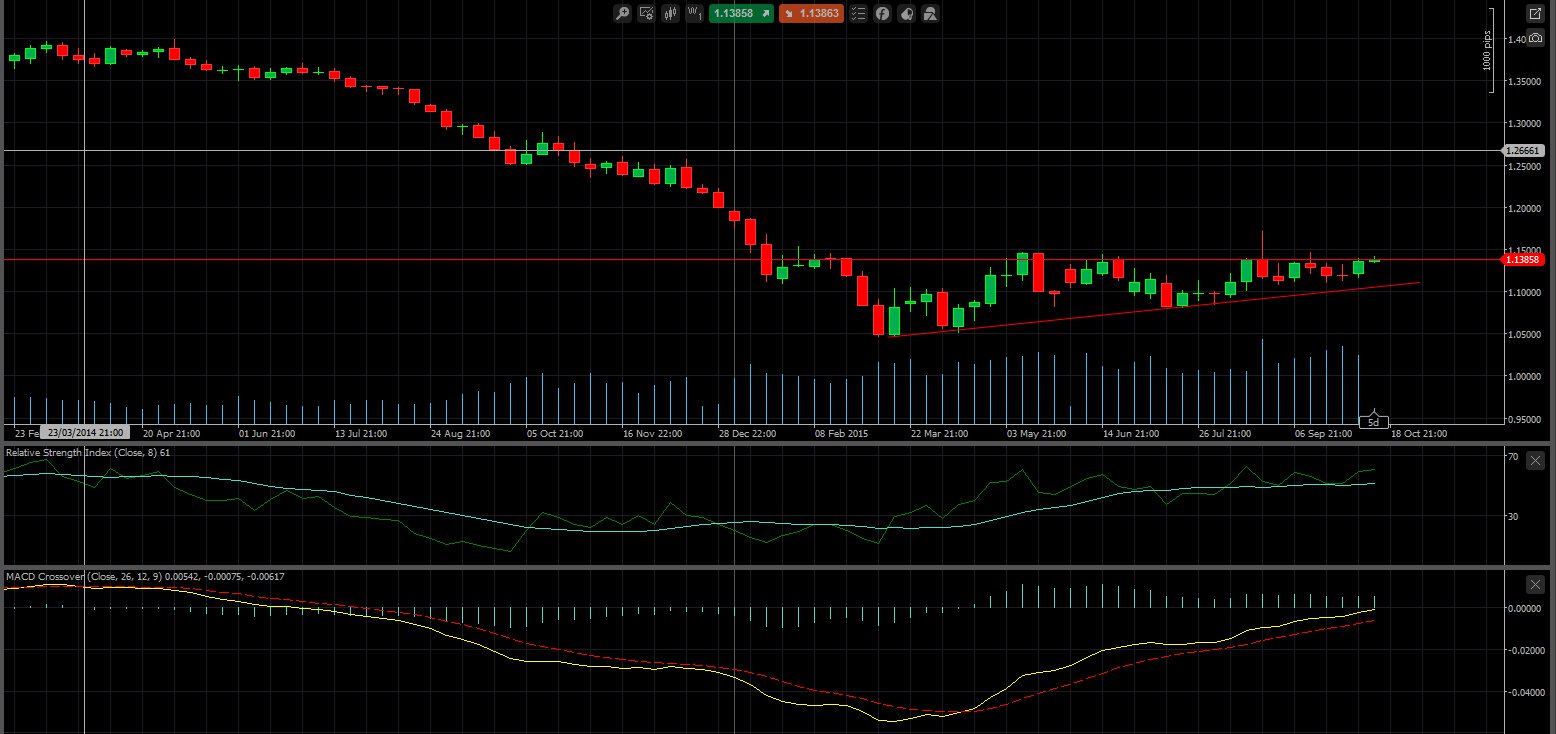Close the Relative Strength Index panel
Screen dimensions: 1556x734
click(x=1535, y=460)
